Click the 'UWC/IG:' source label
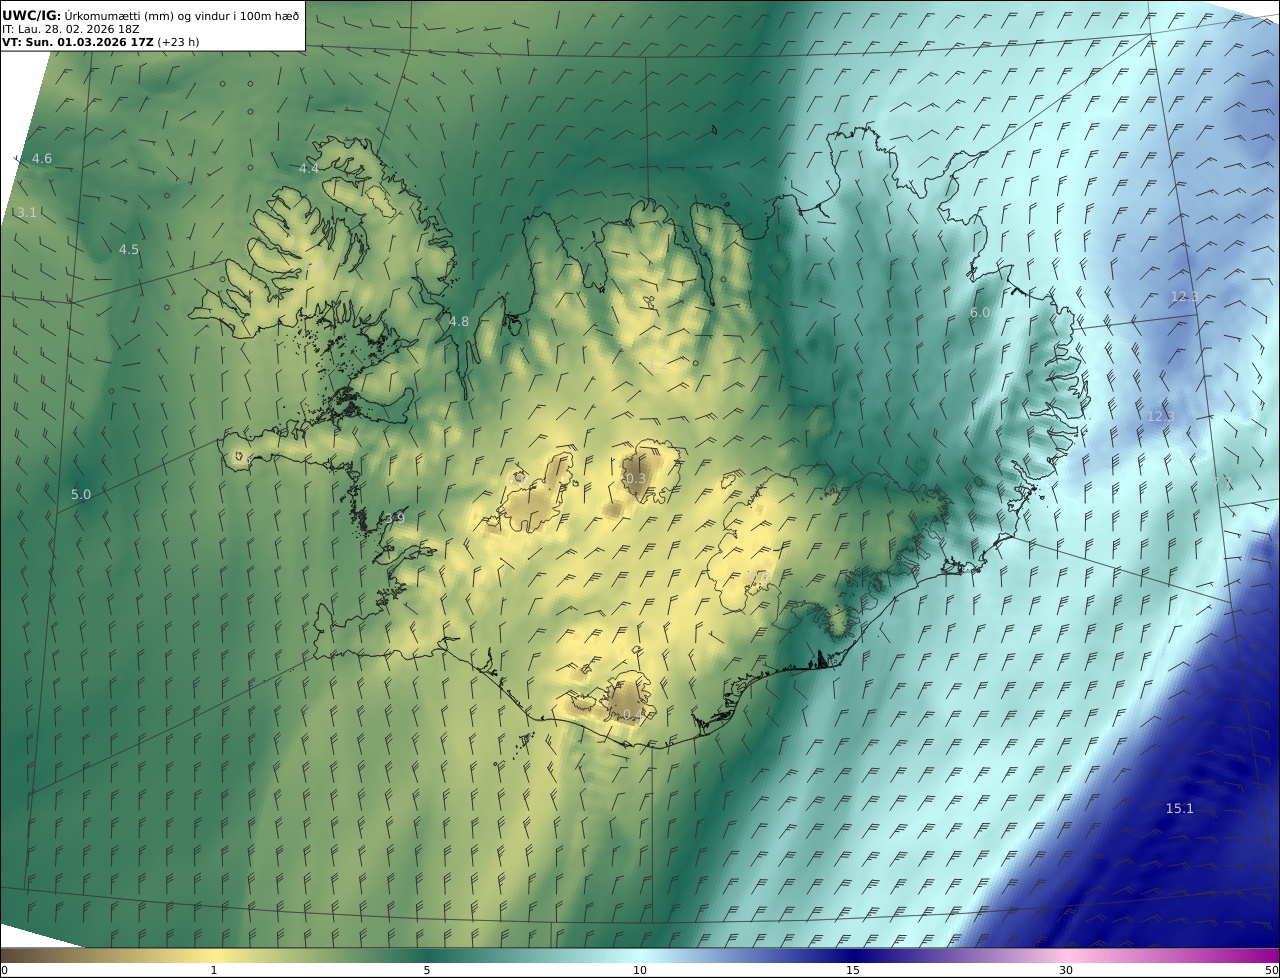Viewport: 1280px width, 978px height. click(x=32, y=16)
